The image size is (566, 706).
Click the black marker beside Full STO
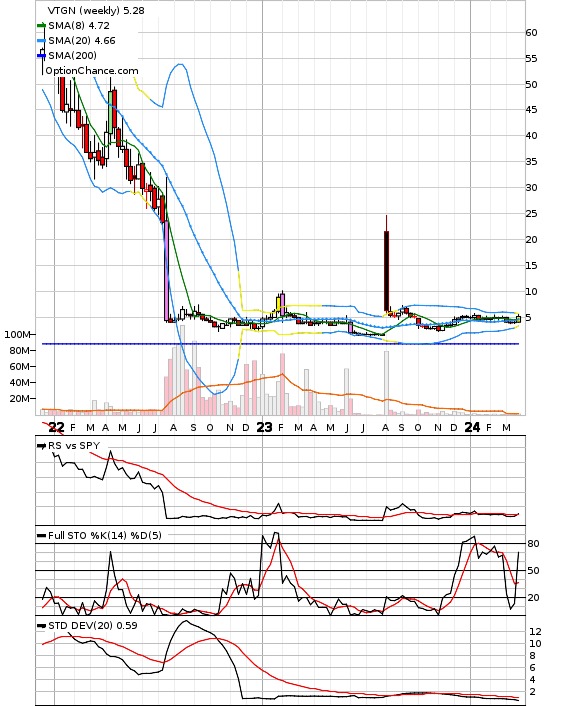pos(41,535)
